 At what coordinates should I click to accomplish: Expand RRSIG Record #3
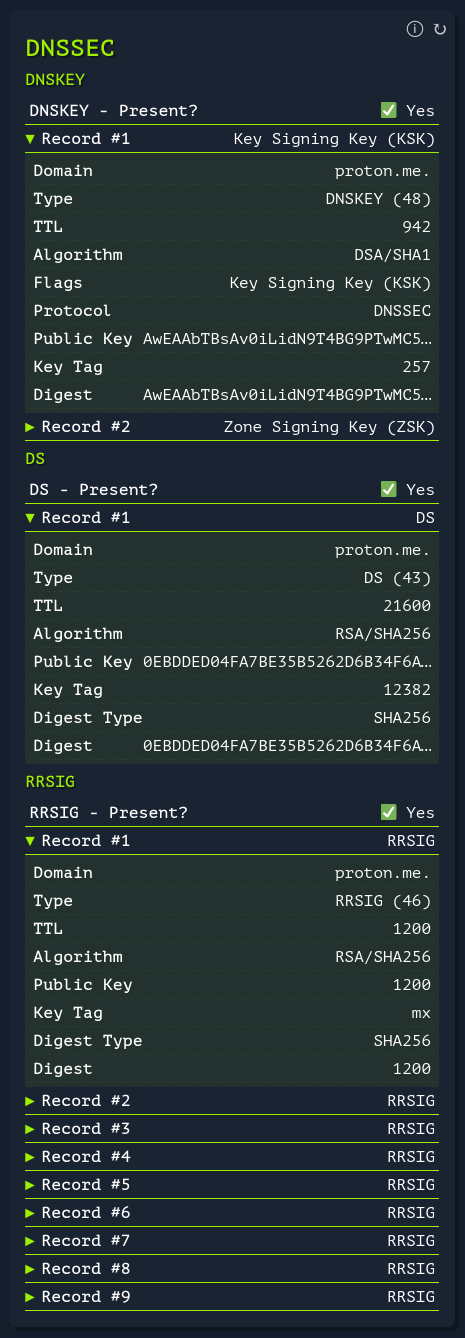tap(232, 1129)
